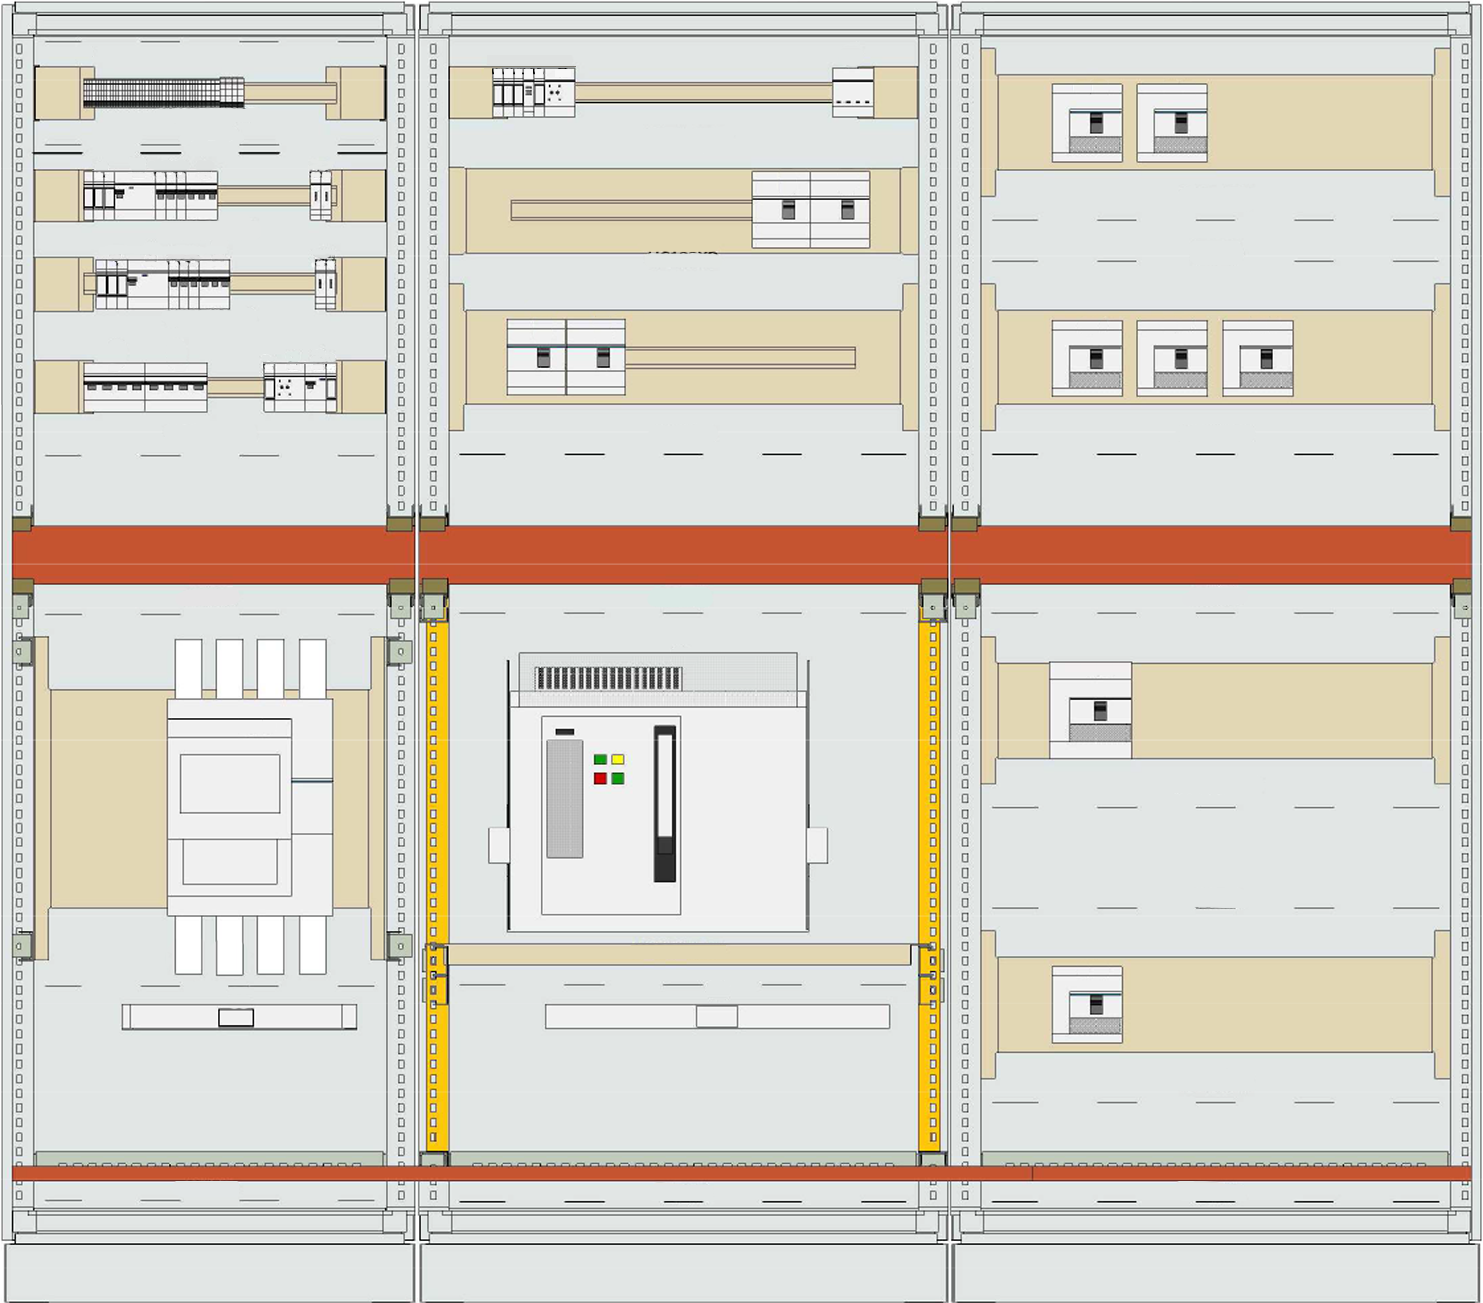Image resolution: width=1483 pixels, height=1303 pixels.
Task: Click the single breaker below the right cabinet's busbar
Action: 1090,710
